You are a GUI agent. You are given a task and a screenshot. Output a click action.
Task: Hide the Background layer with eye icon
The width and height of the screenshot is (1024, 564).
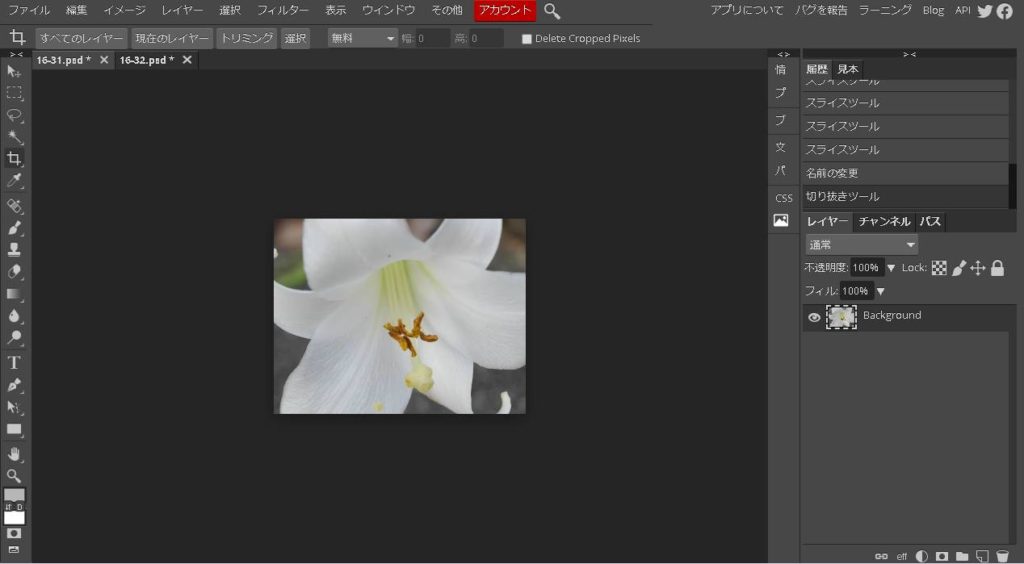[x=814, y=317]
